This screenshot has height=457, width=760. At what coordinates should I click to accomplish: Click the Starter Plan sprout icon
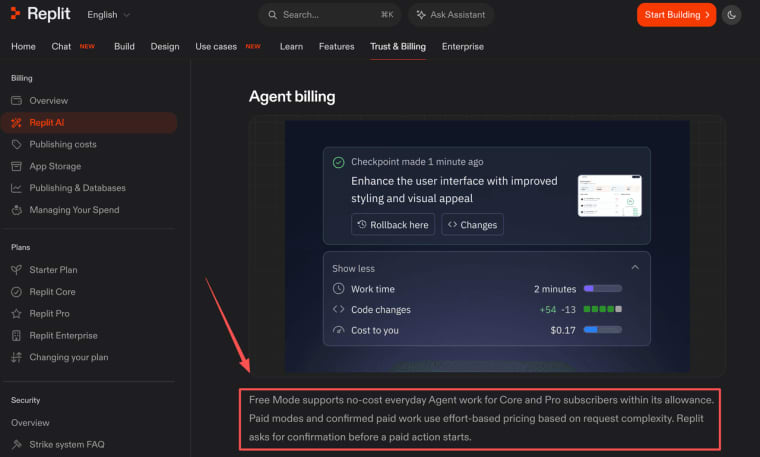tap(16, 270)
